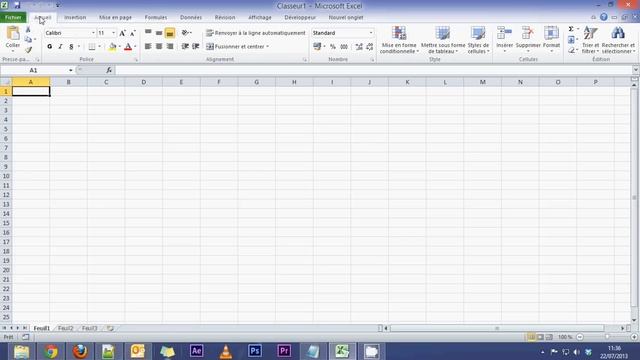Apply thousands separator 000 icon
640x360 pixels.
pyautogui.click(x=344, y=47)
